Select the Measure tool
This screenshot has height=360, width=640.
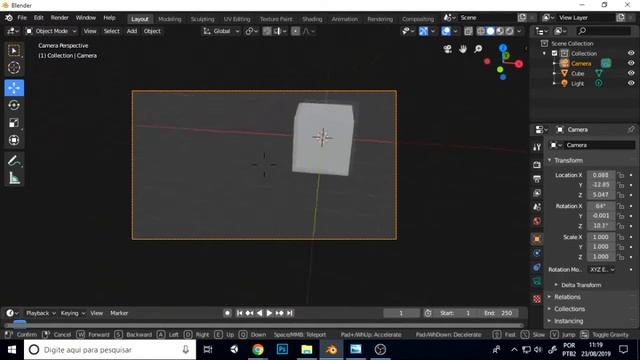(14, 178)
